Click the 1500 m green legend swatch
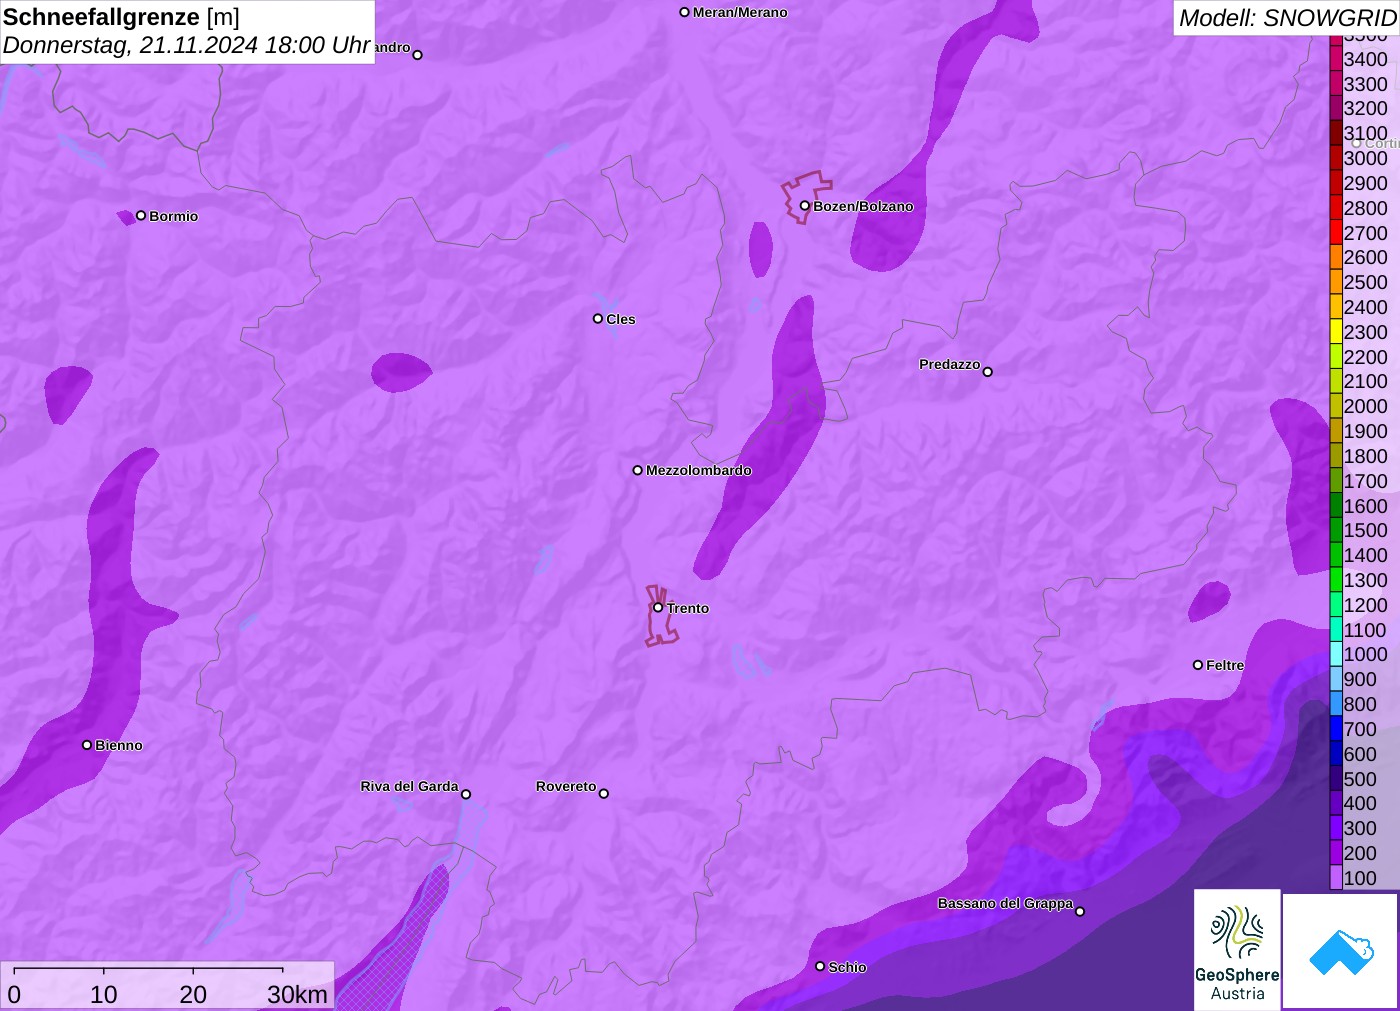 (x=1336, y=531)
